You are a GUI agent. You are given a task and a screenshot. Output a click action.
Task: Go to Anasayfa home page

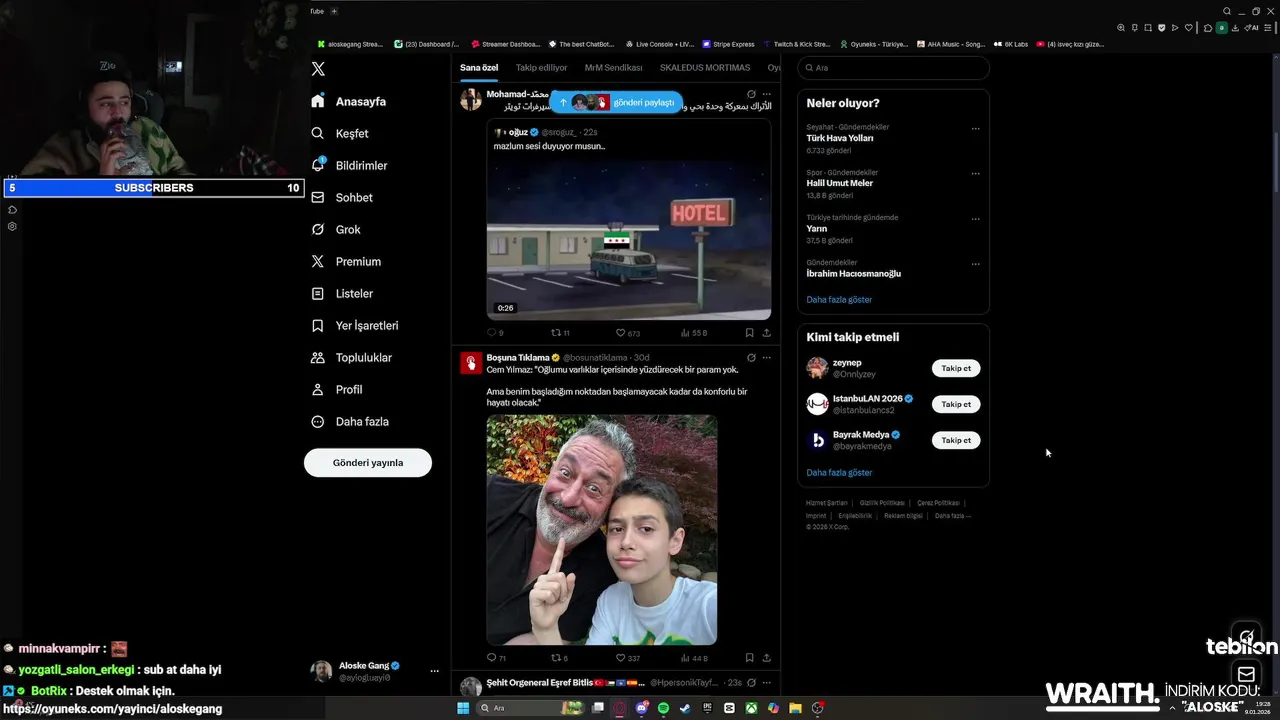click(348, 101)
